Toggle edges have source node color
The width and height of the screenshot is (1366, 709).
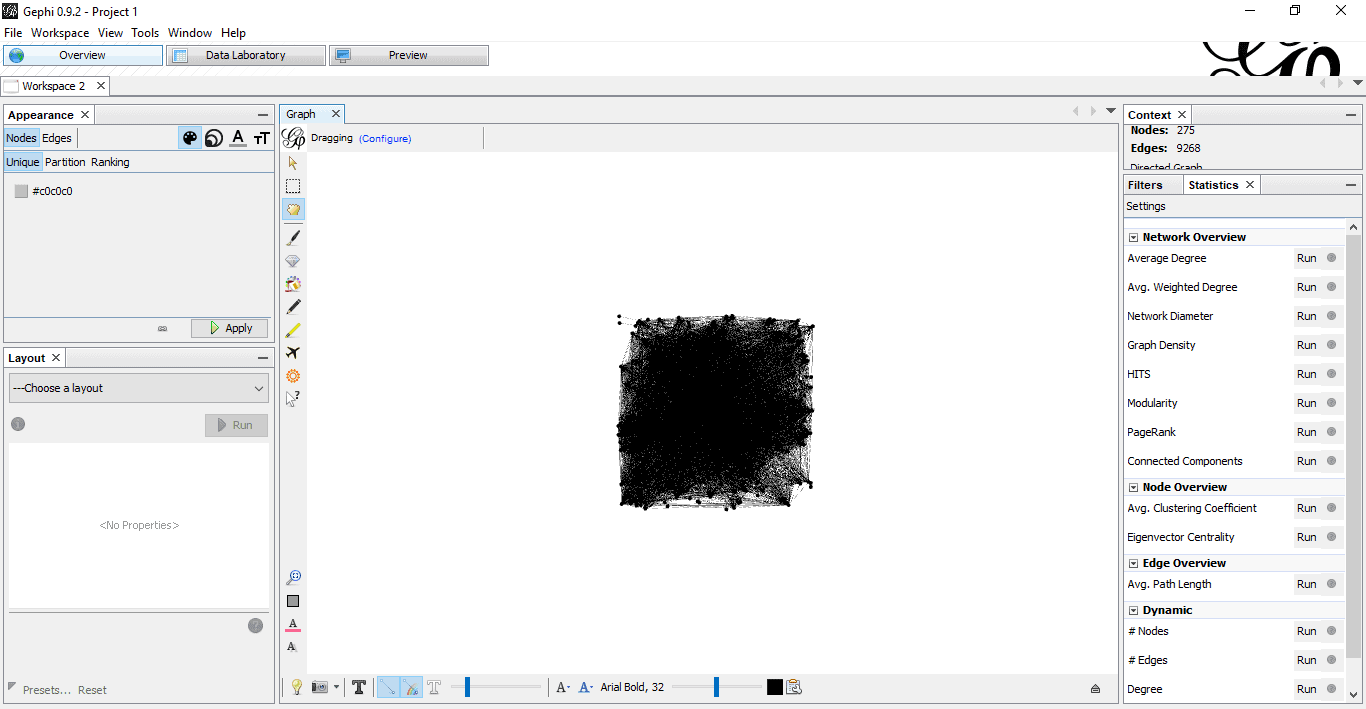[411, 687]
